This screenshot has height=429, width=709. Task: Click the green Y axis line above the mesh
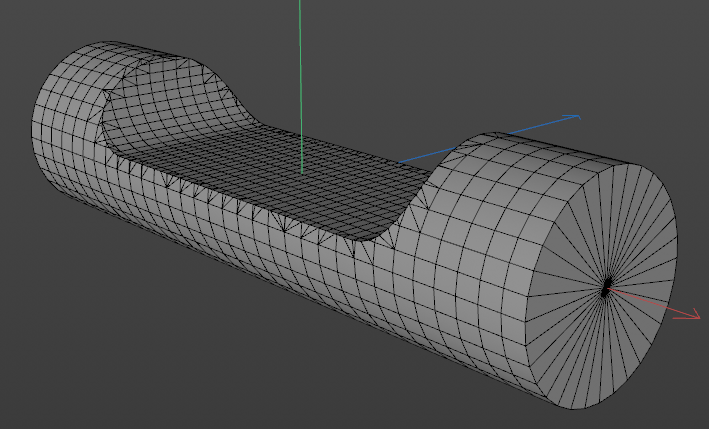coord(299,60)
